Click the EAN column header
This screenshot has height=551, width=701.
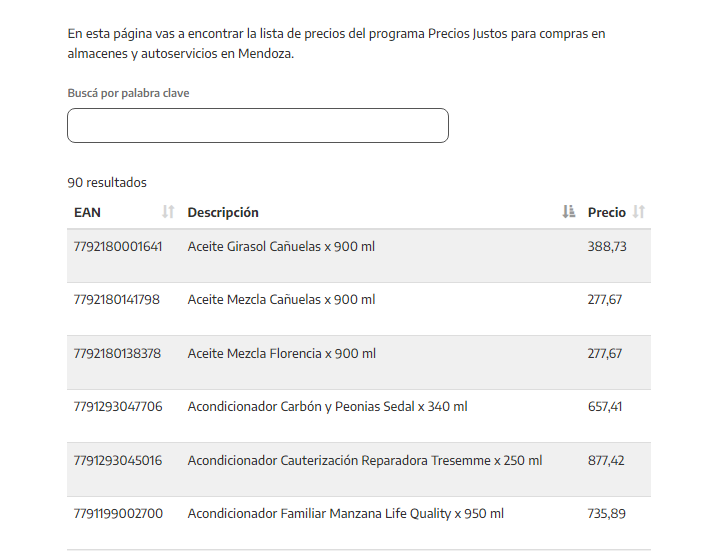pos(88,212)
